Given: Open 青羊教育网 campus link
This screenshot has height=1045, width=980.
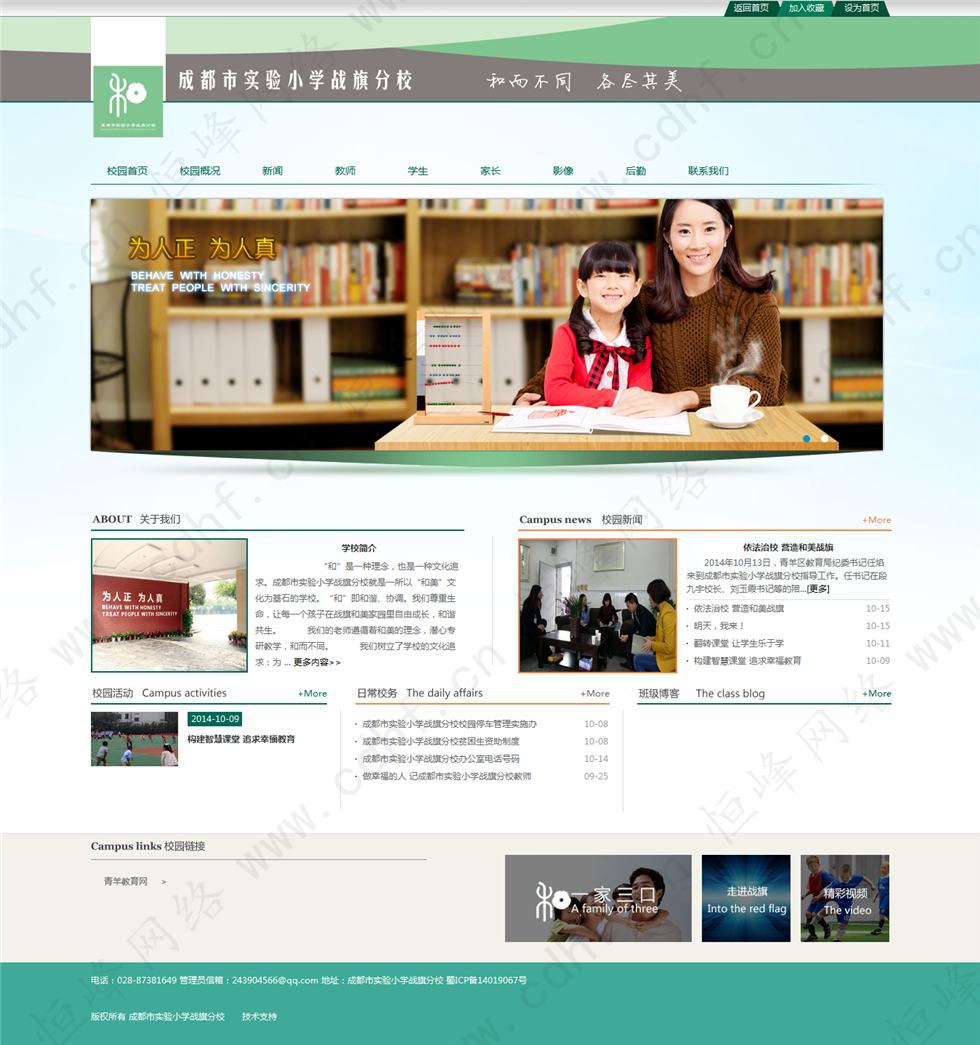Looking at the screenshot, I should 125,882.
